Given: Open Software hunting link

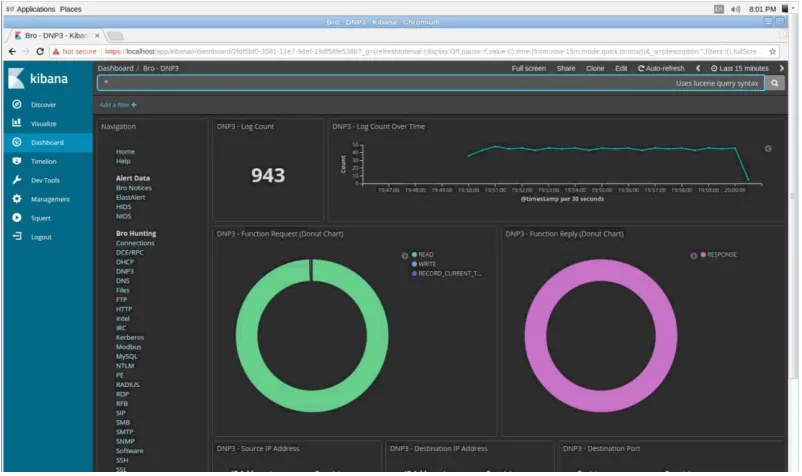Looking at the screenshot, I should click(129, 451).
